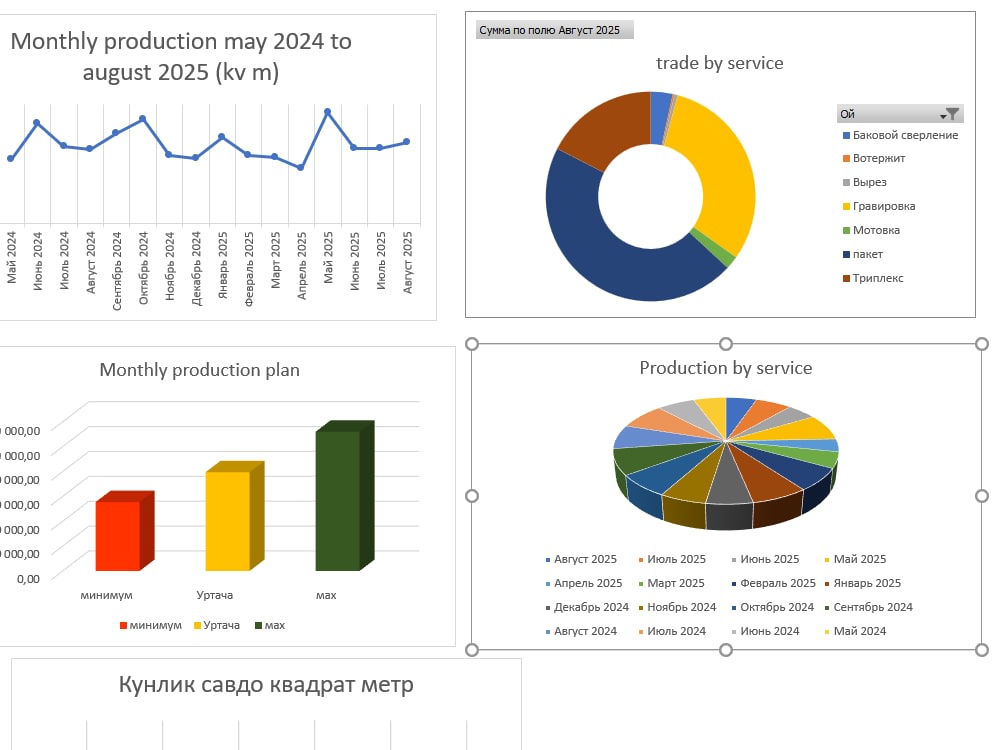Screen dimensions: 1000x750
Task: Click the Октябрь 2024 pie legend entry
Action: coord(773,608)
